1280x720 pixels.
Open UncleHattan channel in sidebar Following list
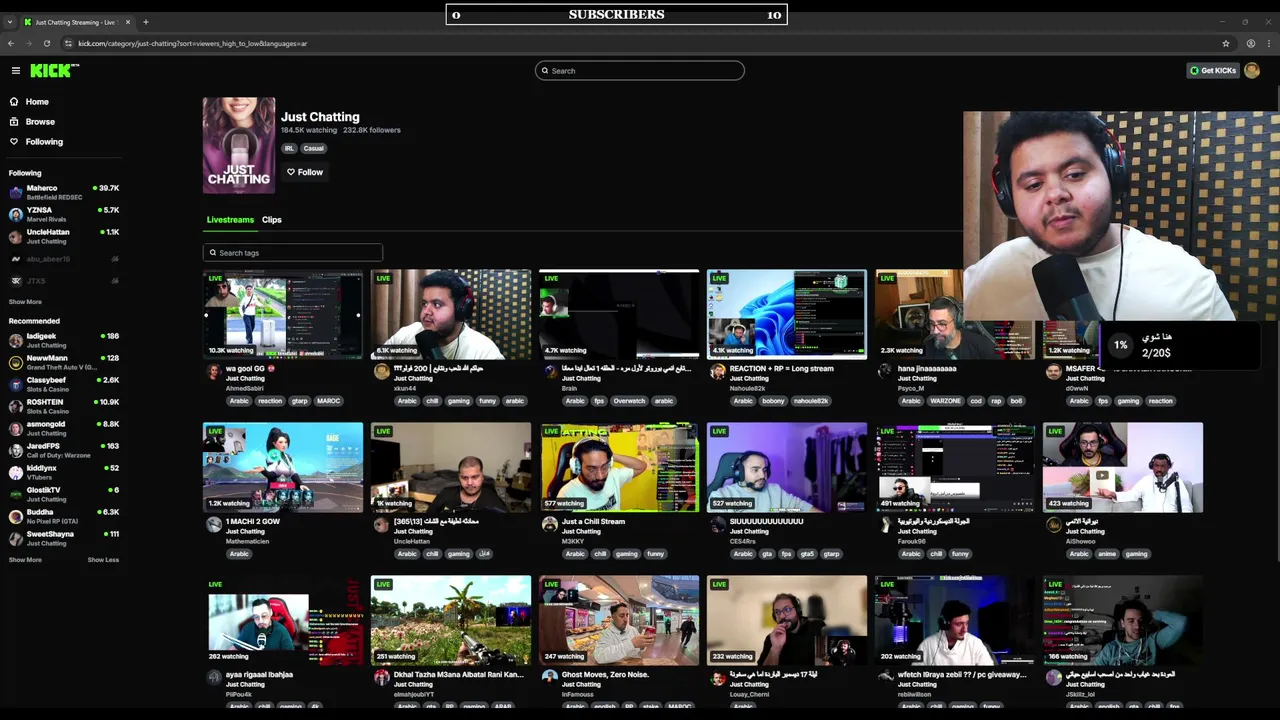coord(63,236)
